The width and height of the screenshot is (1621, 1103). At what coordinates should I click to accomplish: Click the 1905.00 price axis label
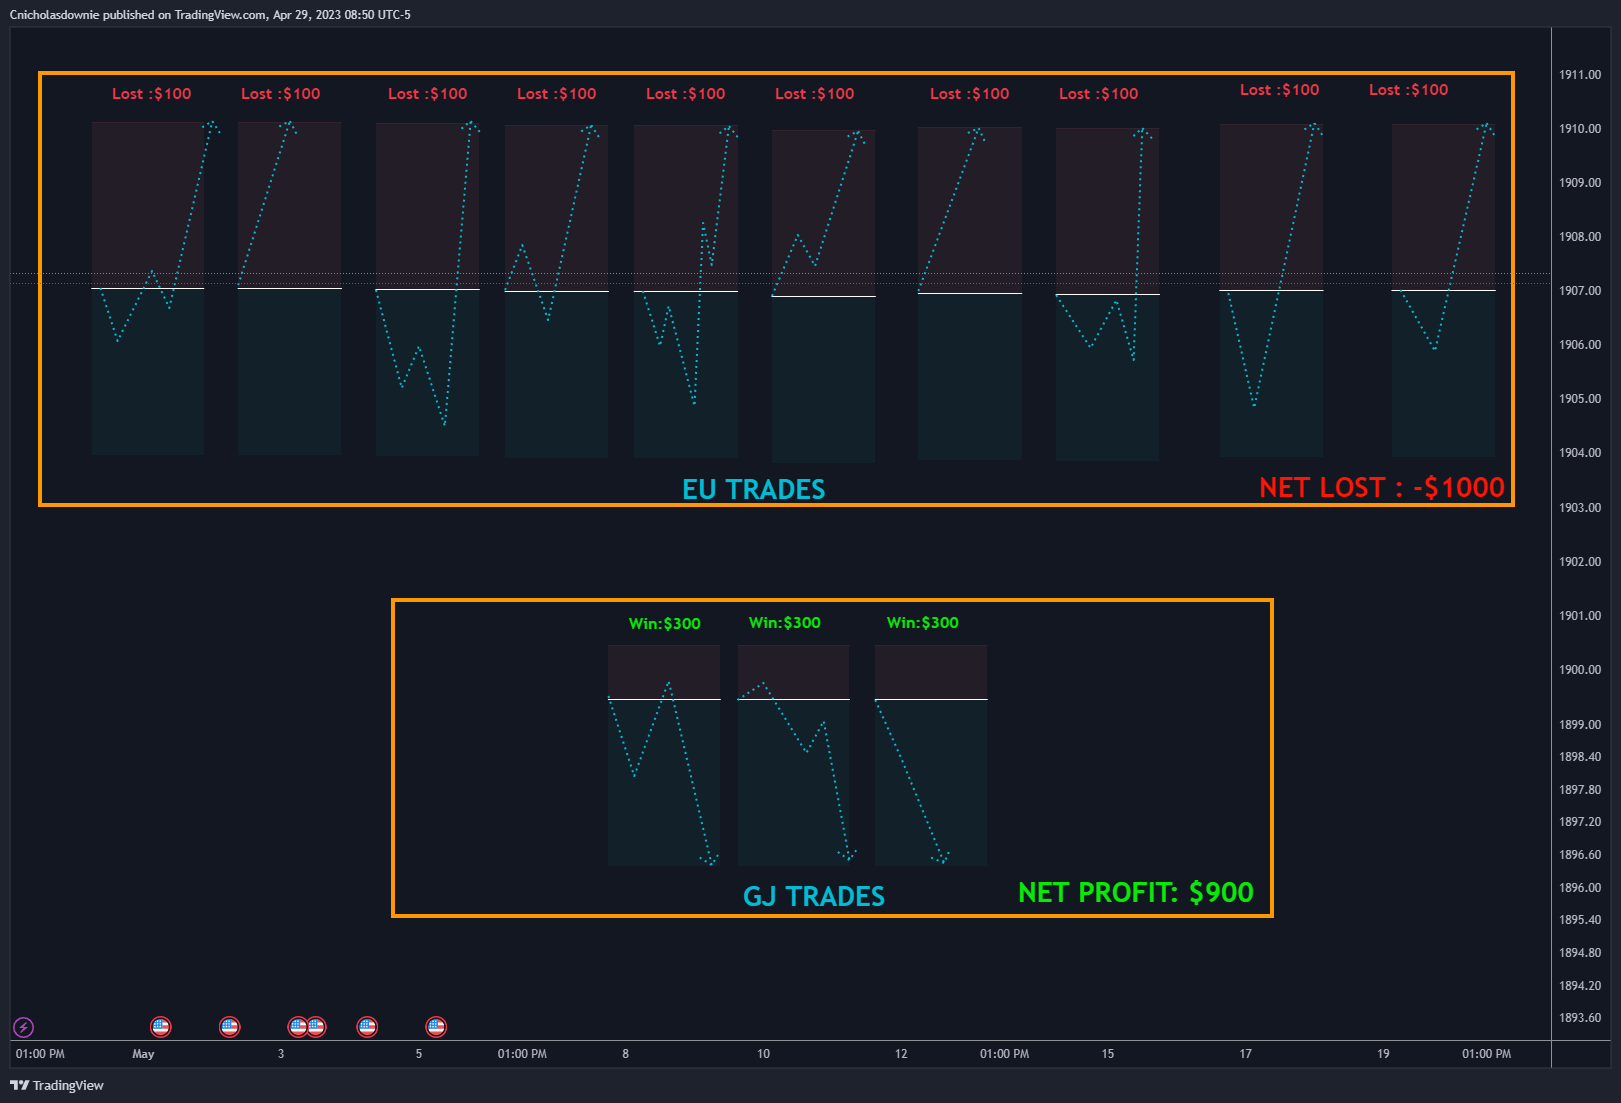[1580, 399]
